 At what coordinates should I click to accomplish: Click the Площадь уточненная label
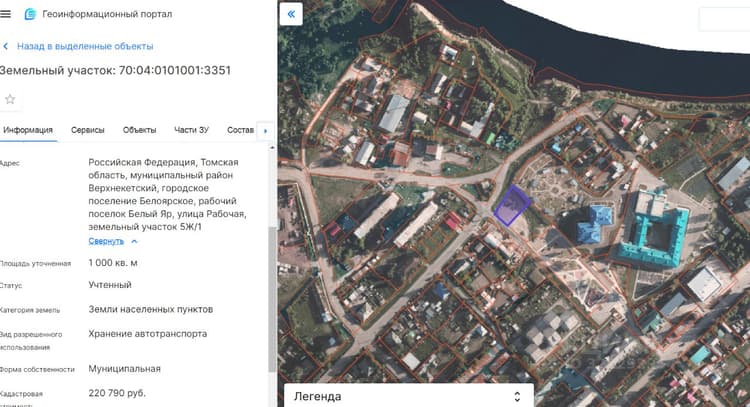[35, 264]
